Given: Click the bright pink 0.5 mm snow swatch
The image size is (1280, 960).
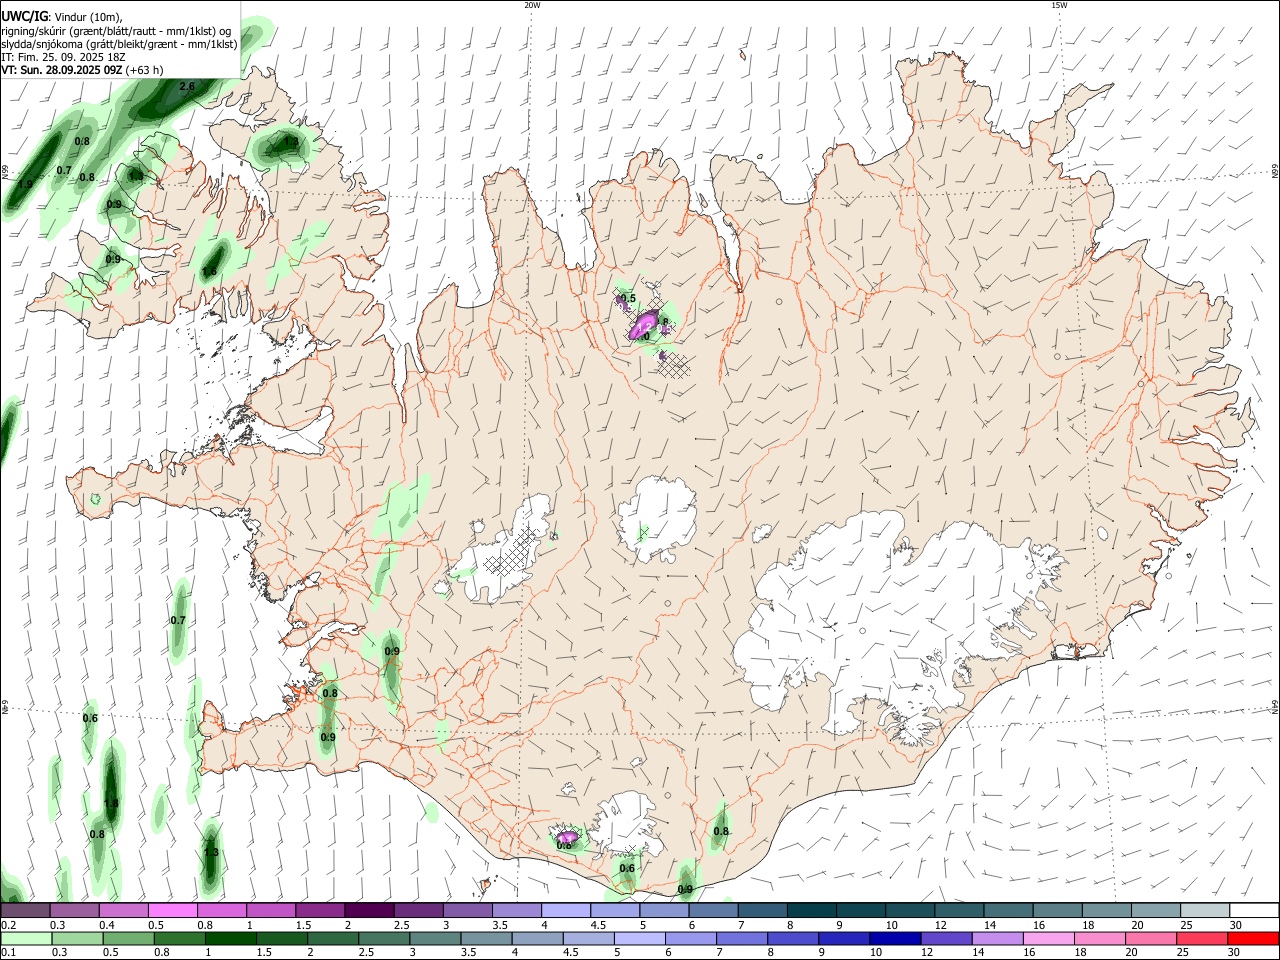Looking at the screenshot, I should pyautogui.click(x=173, y=910).
